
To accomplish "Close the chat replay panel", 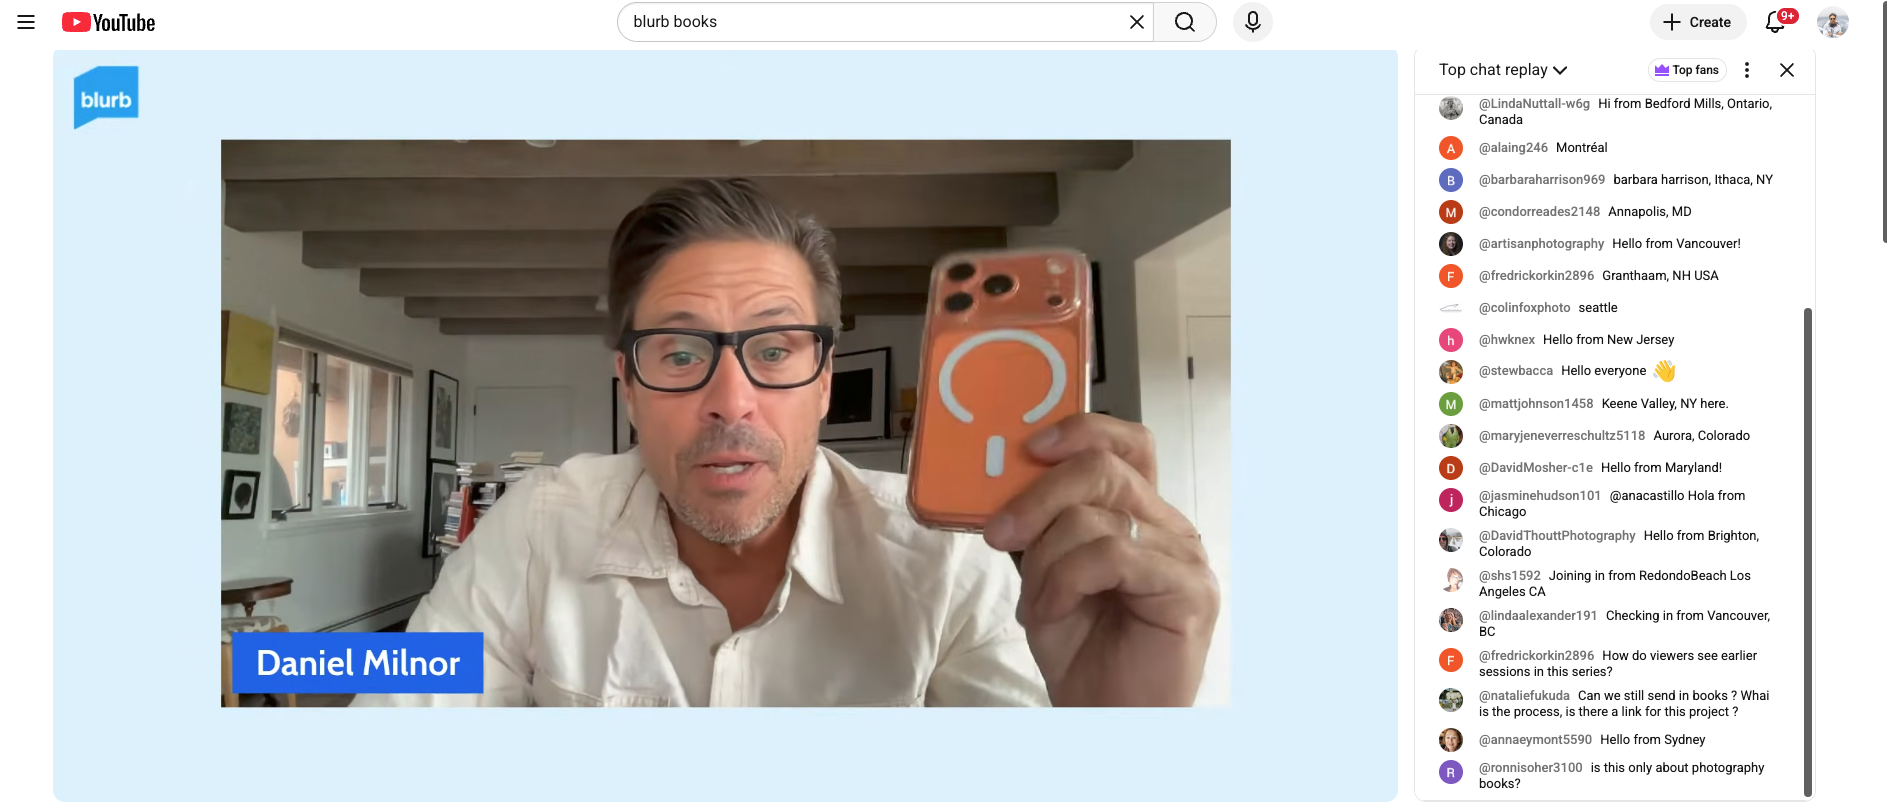I will 1786,70.
